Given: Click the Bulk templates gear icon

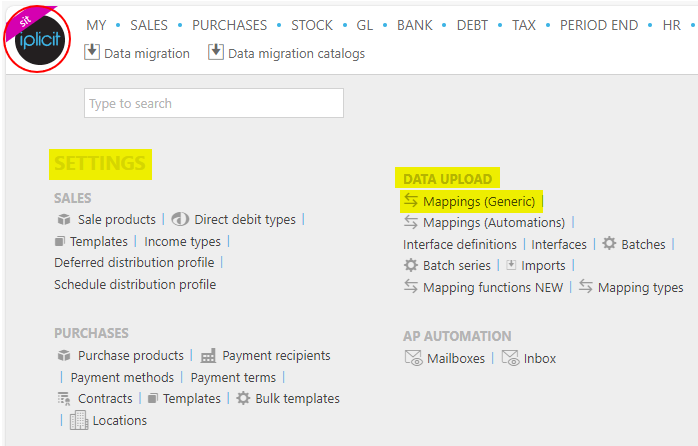Looking at the screenshot, I should (x=243, y=398).
